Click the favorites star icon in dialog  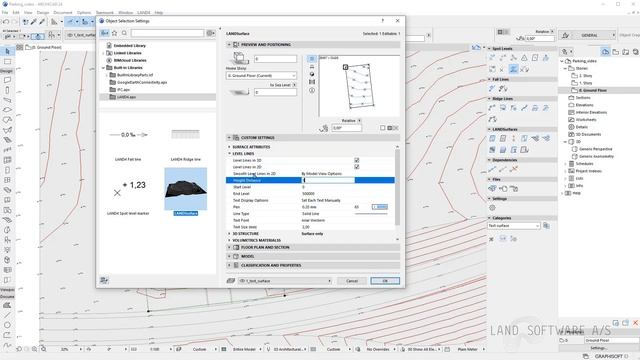tap(115, 33)
